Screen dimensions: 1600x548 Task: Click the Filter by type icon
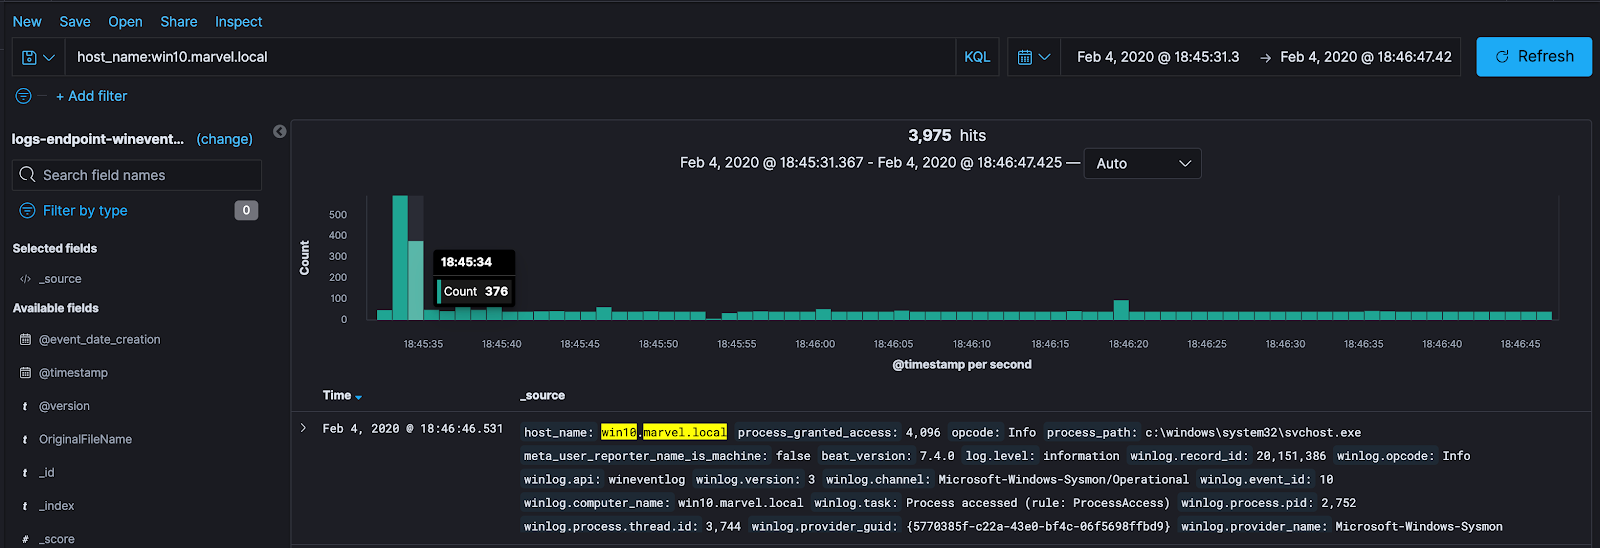[x=27, y=210]
